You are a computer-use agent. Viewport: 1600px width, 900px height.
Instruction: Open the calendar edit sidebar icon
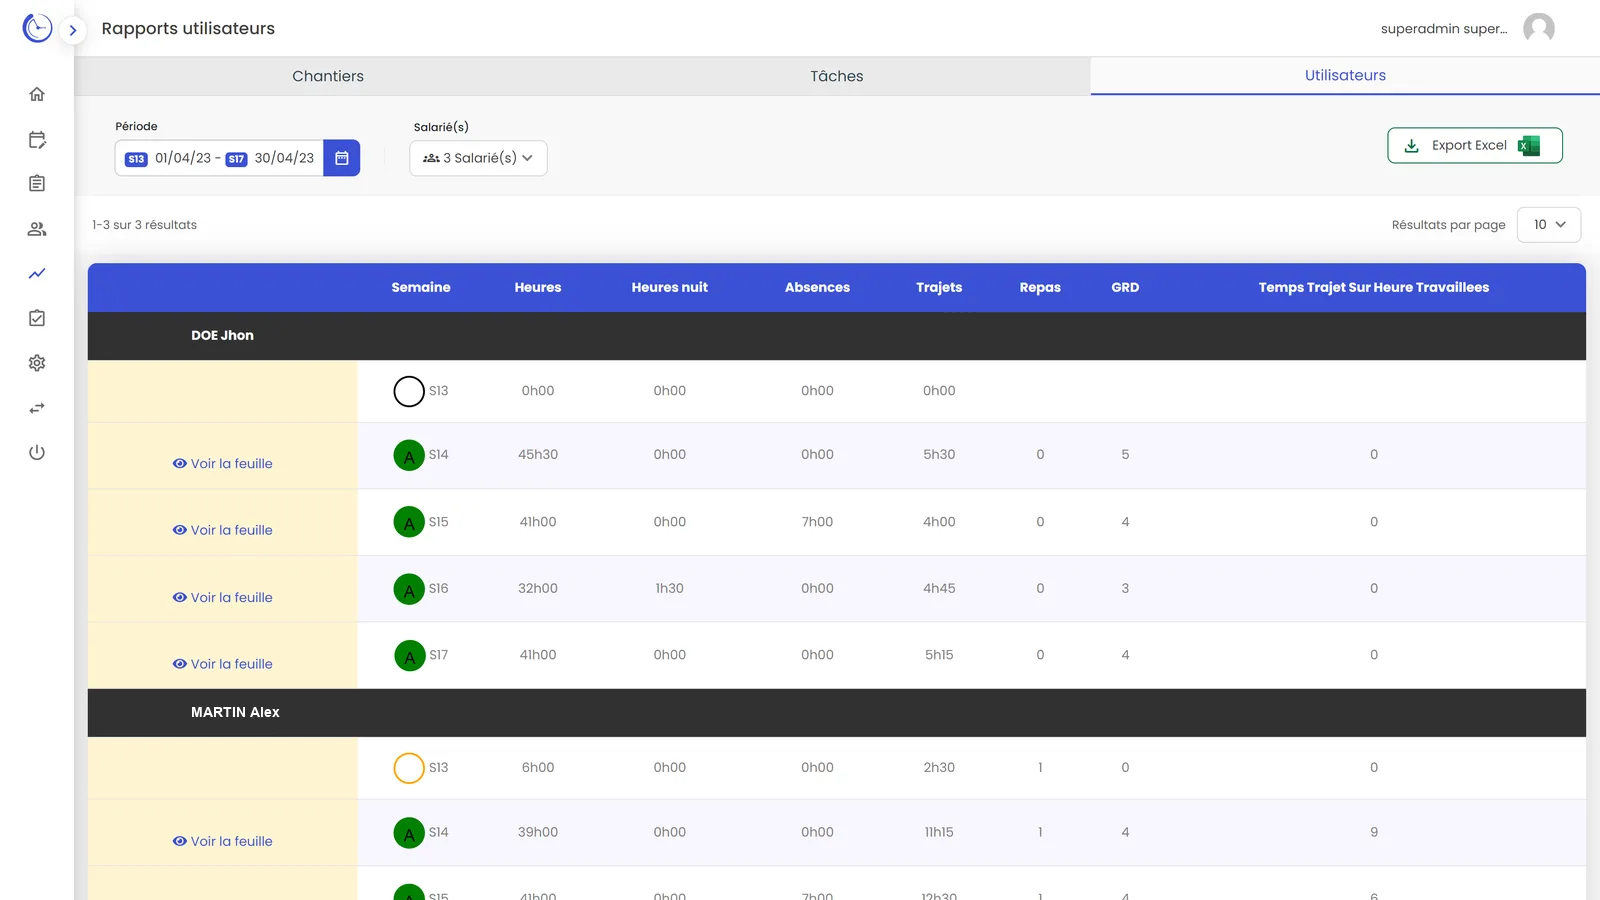37,140
